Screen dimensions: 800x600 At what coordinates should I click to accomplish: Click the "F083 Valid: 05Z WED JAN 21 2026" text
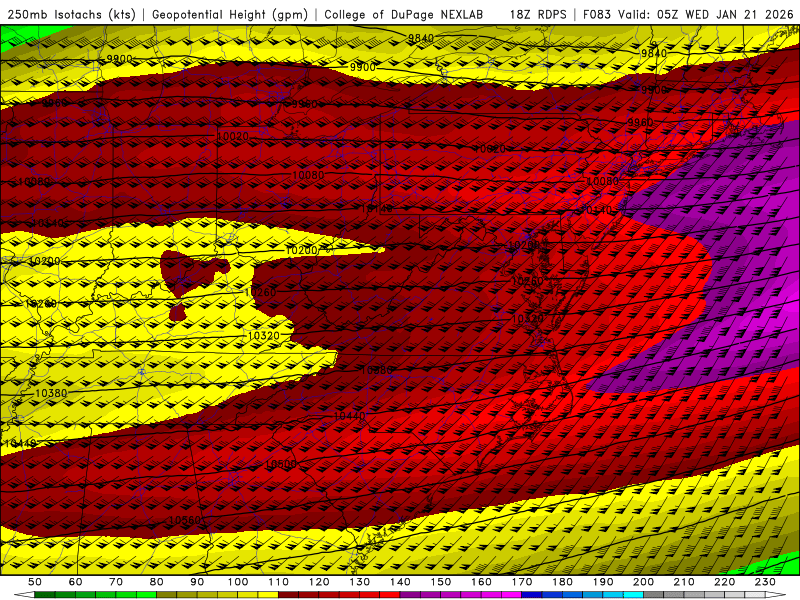pyautogui.click(x=688, y=14)
